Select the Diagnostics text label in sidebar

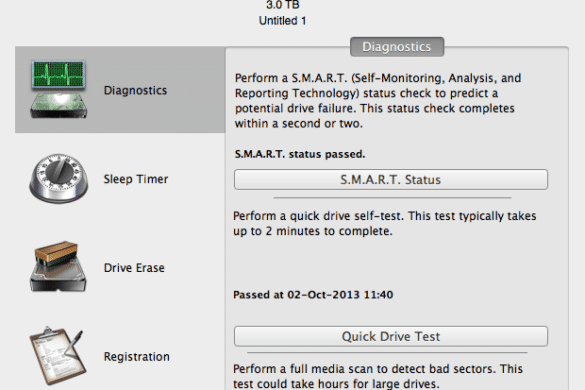135,91
